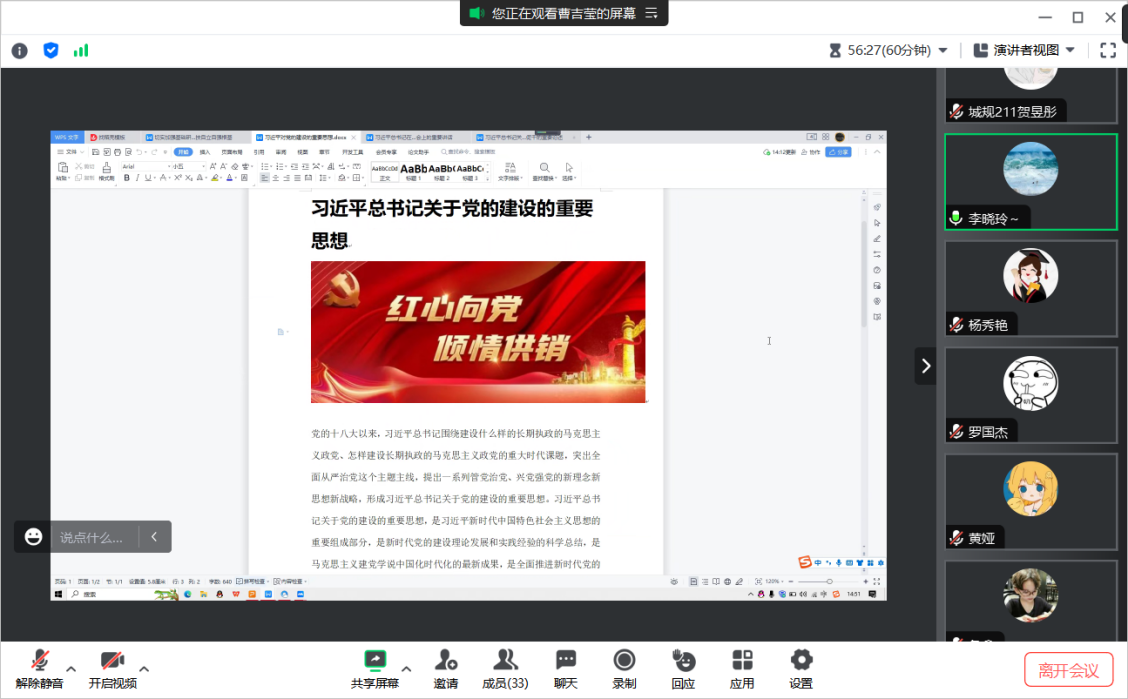1128x699 pixels.
Task: Open the Members (33) list
Action: click(x=505, y=669)
